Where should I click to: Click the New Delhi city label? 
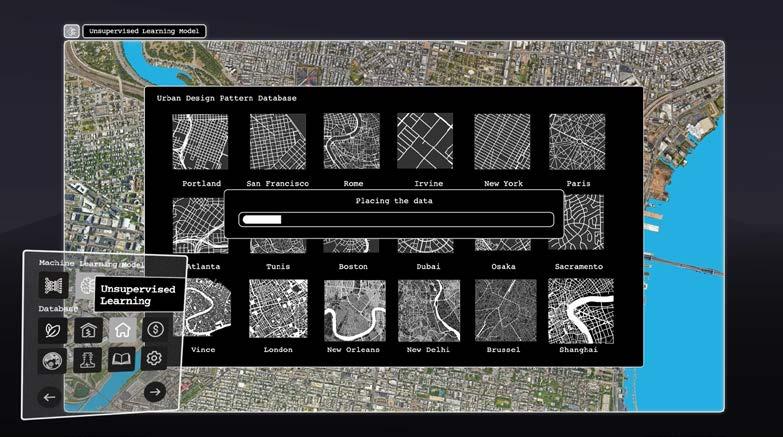428,350
